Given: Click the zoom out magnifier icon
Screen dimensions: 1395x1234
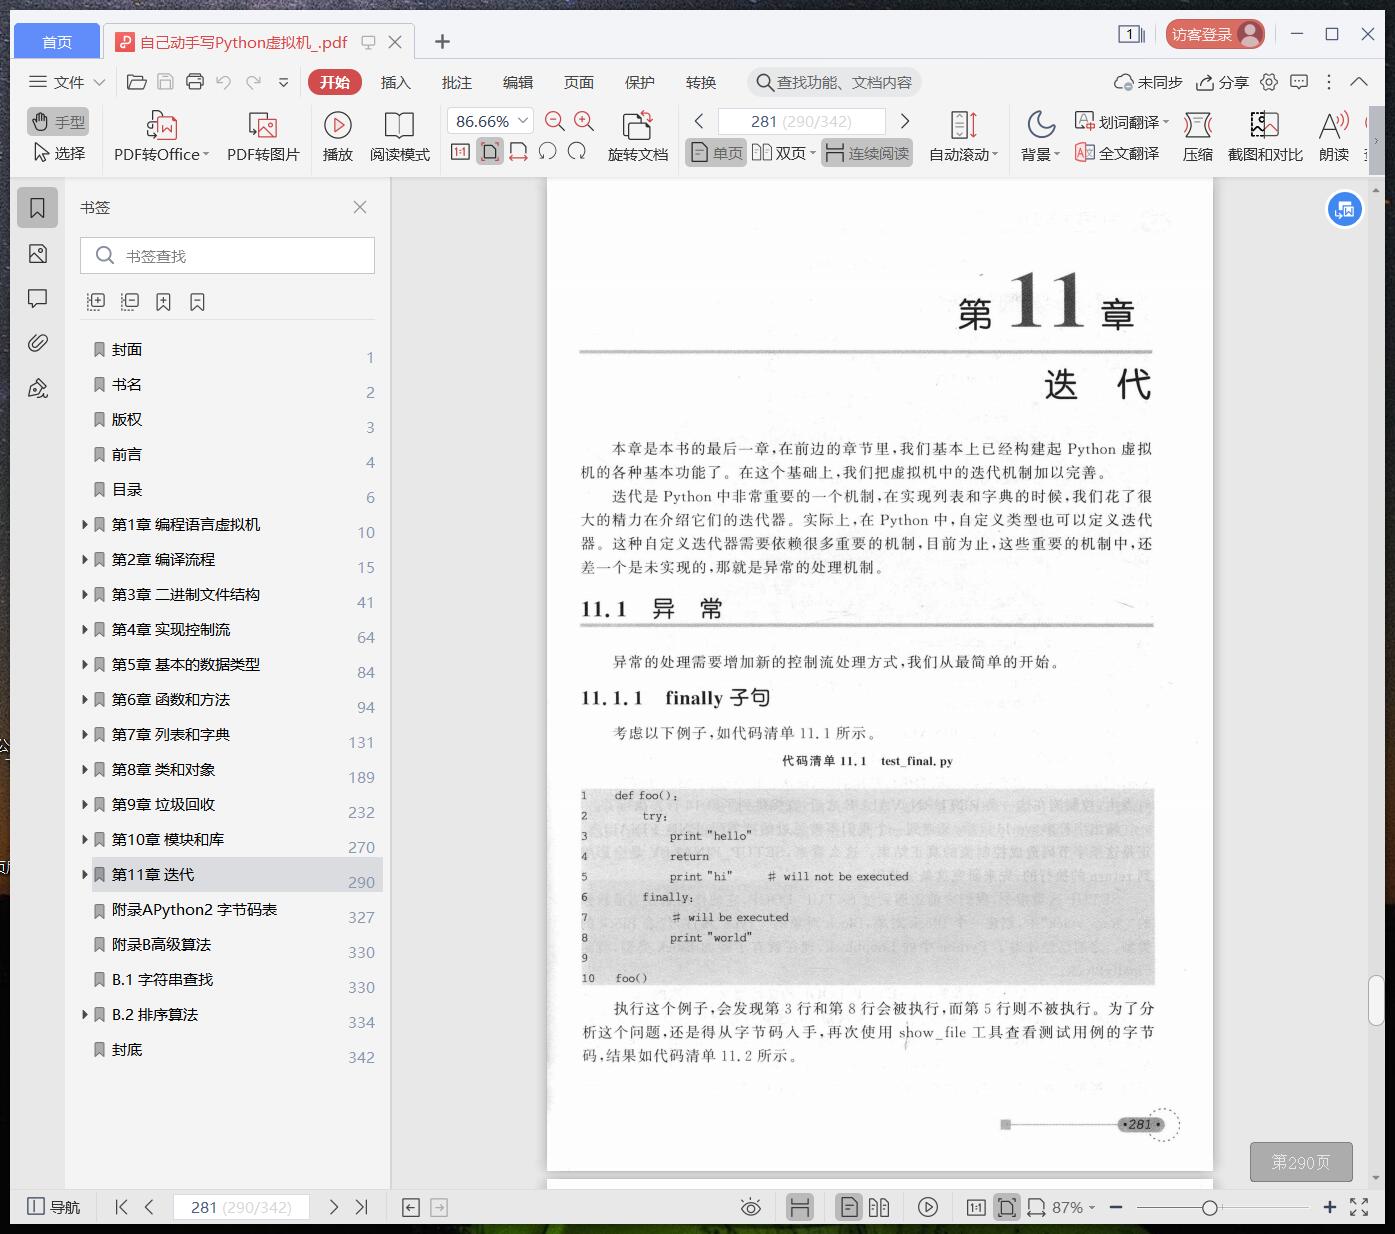Looking at the screenshot, I should click(555, 121).
